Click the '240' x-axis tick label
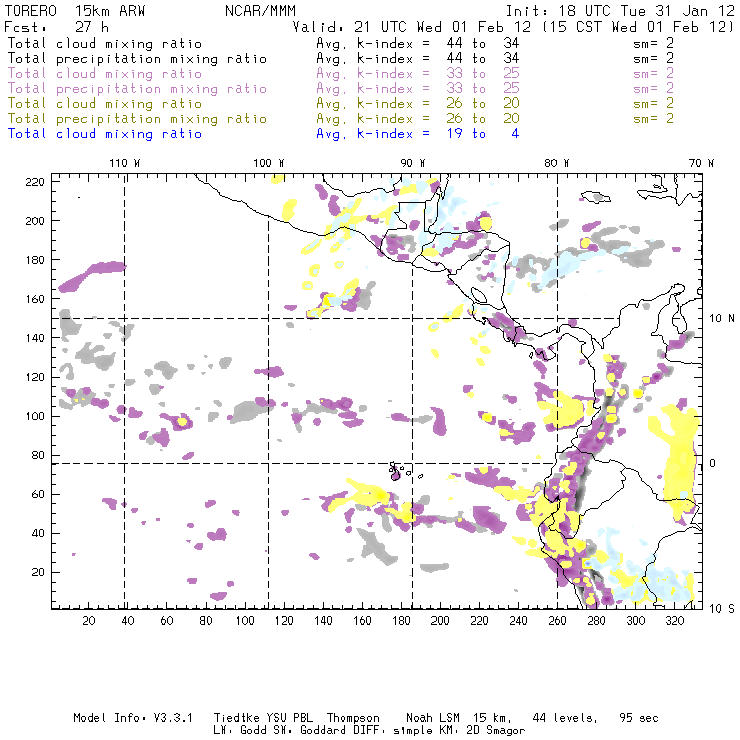Viewport: 740px width, 740px height. pos(518,621)
